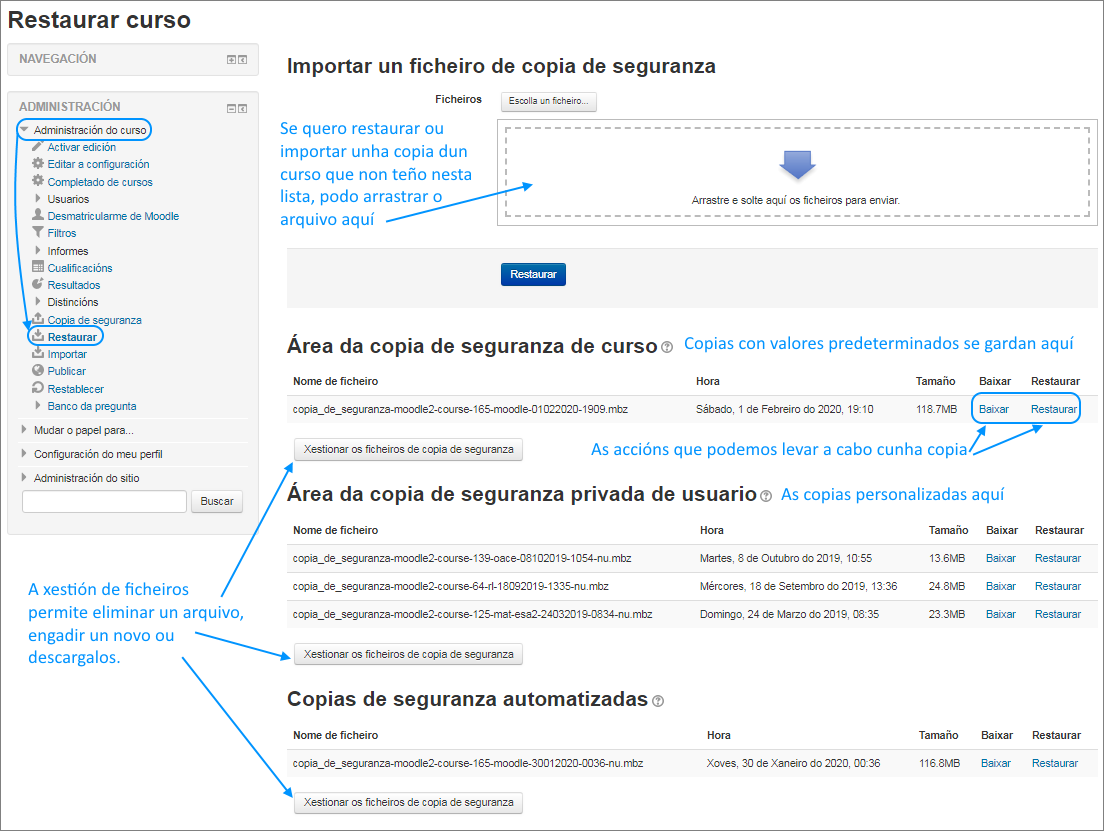Viewport: 1104px width, 831px height.
Task: Expand Banco da pregunta
Action: pos(37,406)
